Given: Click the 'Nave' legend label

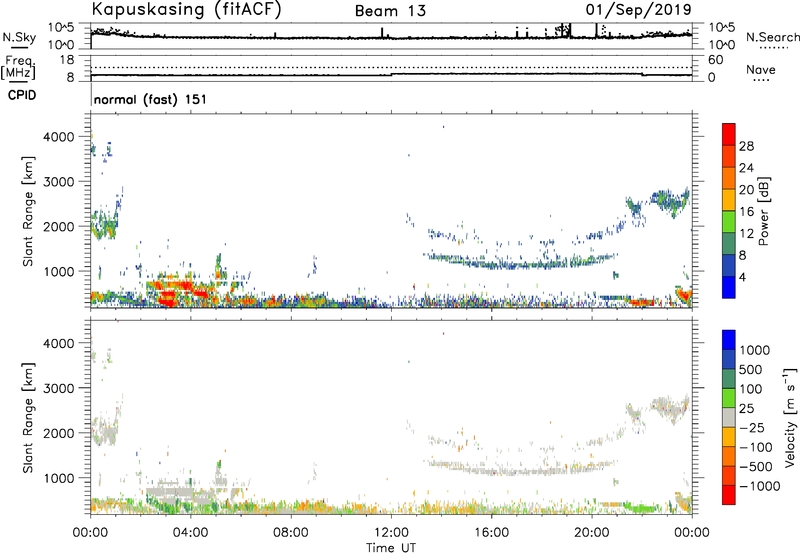Looking at the screenshot, I should tap(761, 70).
